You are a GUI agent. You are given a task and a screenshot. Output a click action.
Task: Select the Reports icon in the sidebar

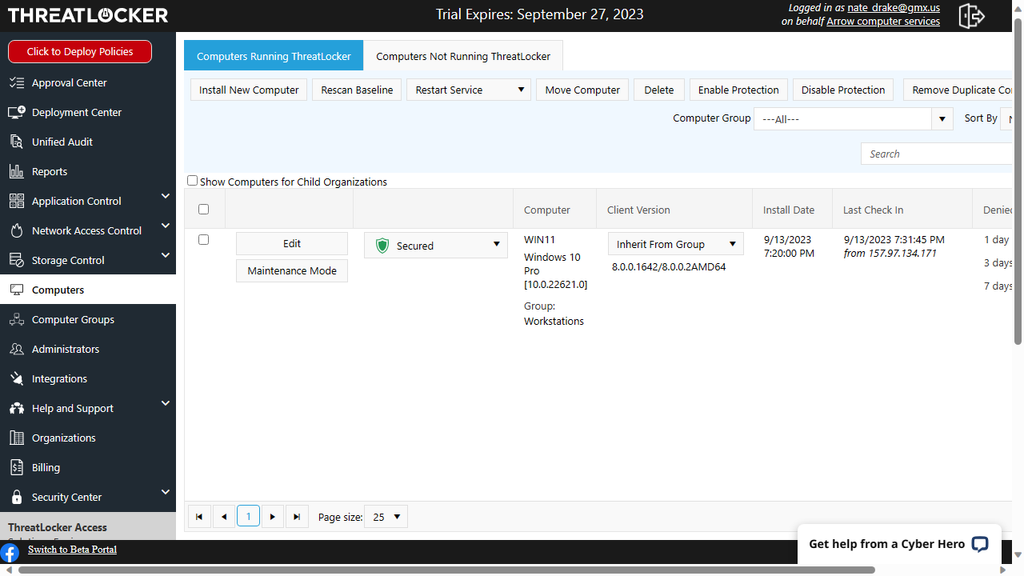[18, 171]
